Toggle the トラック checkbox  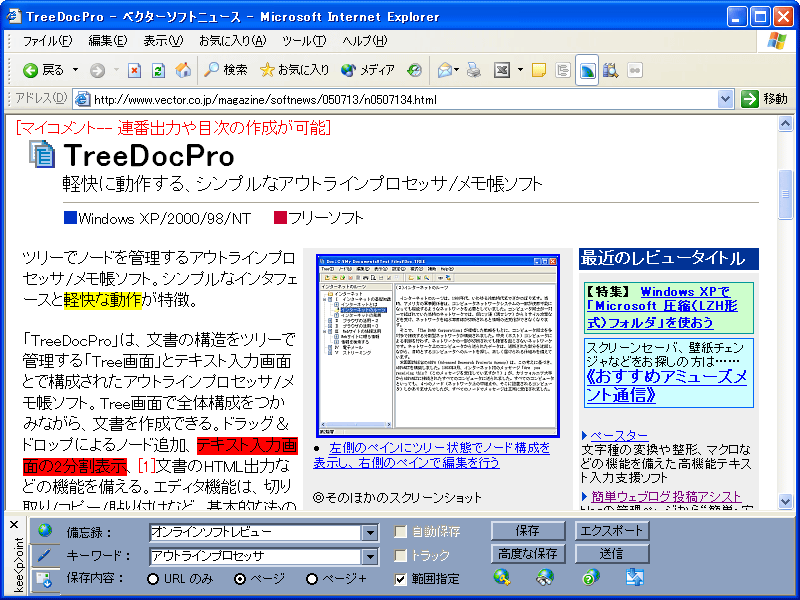tap(401, 555)
